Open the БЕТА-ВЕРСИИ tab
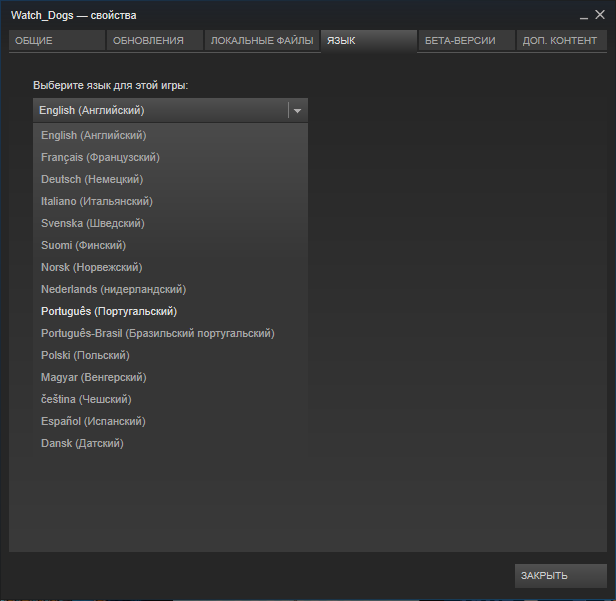The height and width of the screenshot is (601, 616). pos(467,40)
